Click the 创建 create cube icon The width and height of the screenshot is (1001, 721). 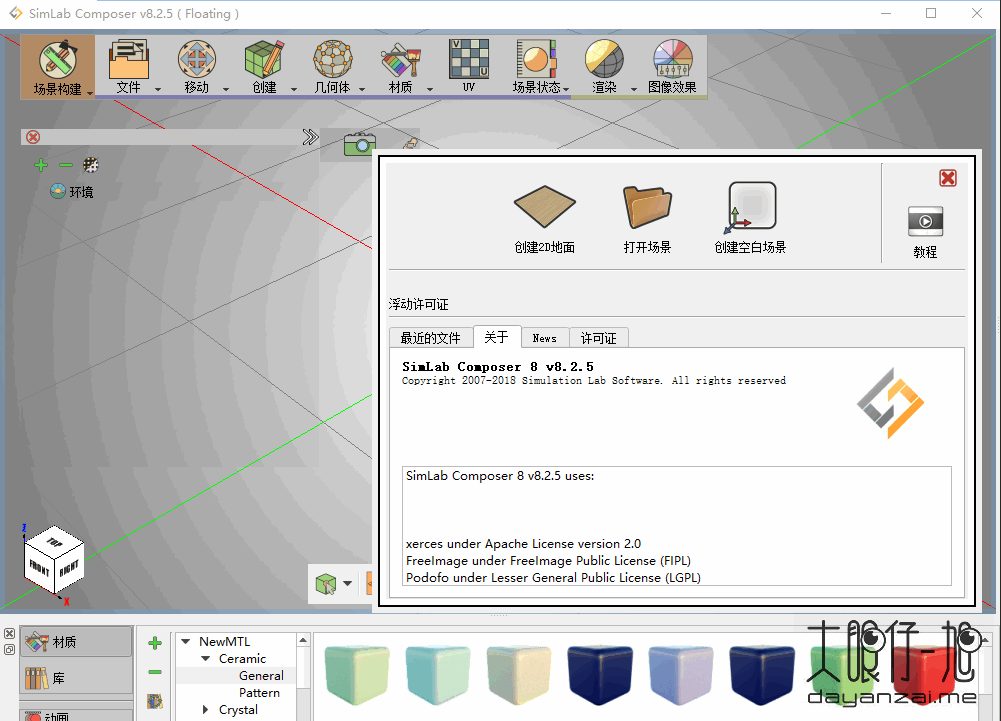(264, 59)
